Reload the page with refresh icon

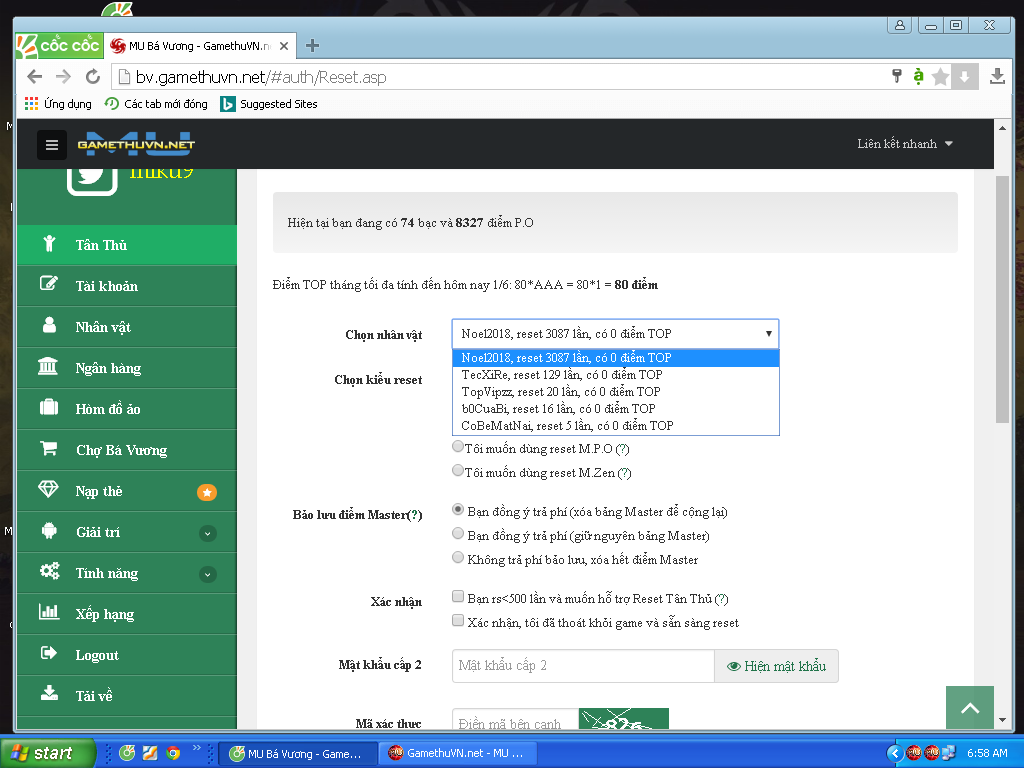pyautogui.click(x=93, y=77)
